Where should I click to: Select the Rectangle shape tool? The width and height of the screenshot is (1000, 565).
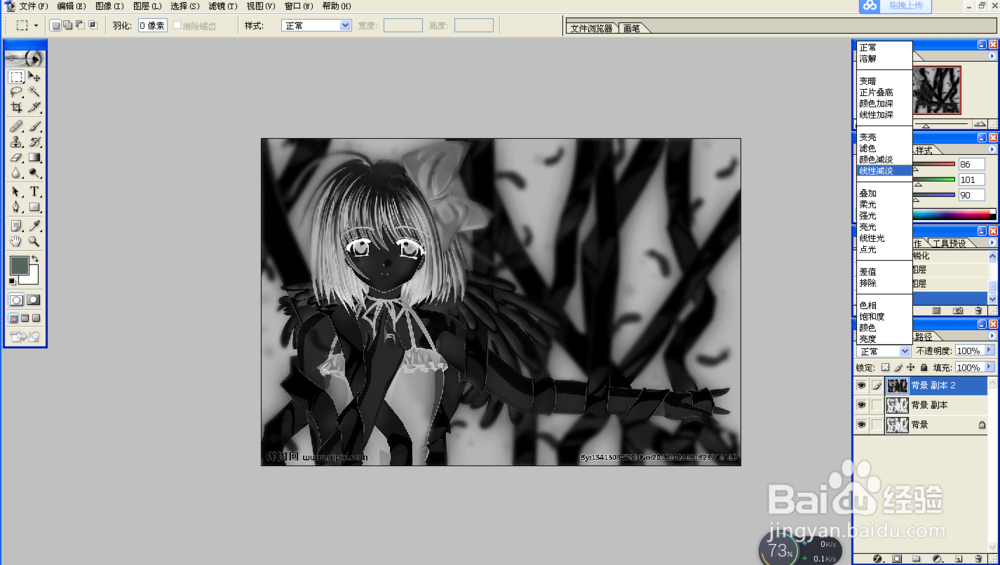(34, 207)
